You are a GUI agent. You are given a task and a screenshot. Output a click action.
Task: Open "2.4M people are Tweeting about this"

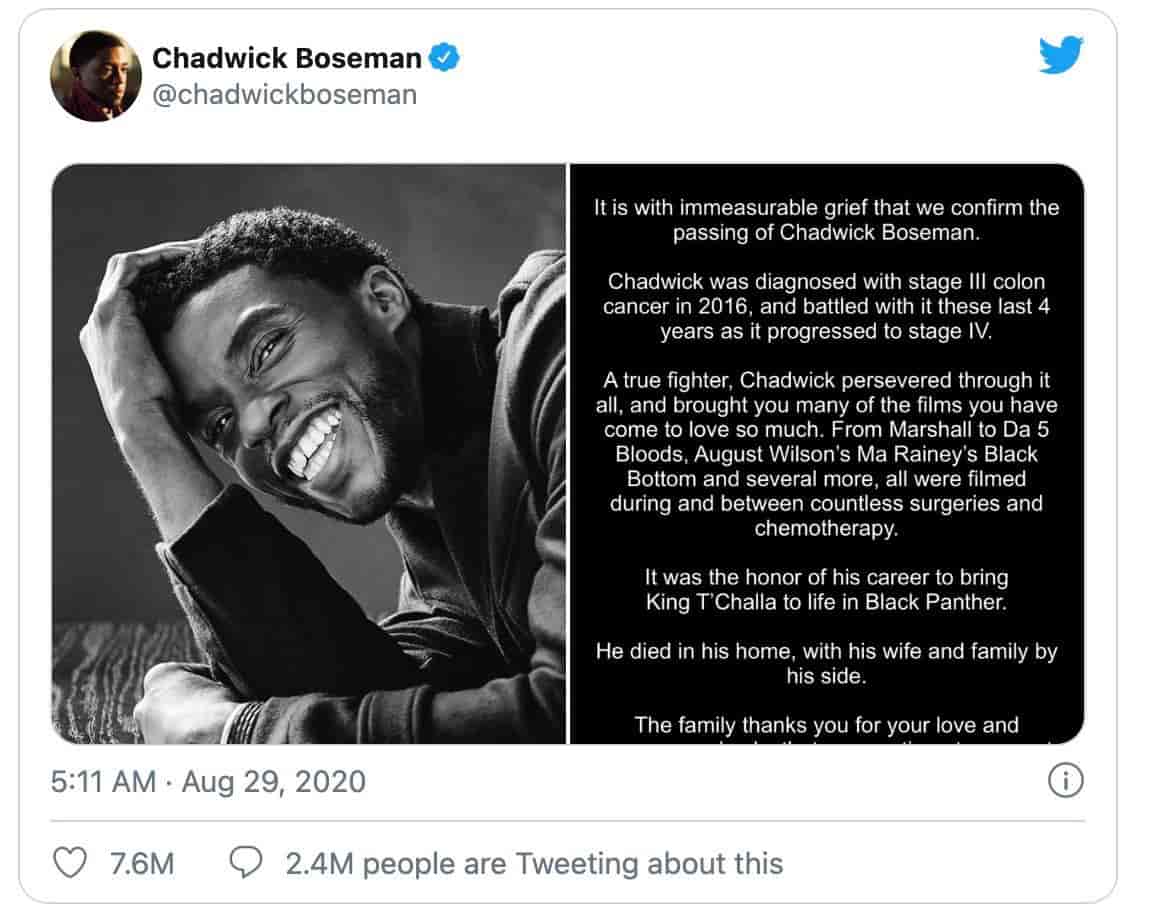click(x=534, y=863)
